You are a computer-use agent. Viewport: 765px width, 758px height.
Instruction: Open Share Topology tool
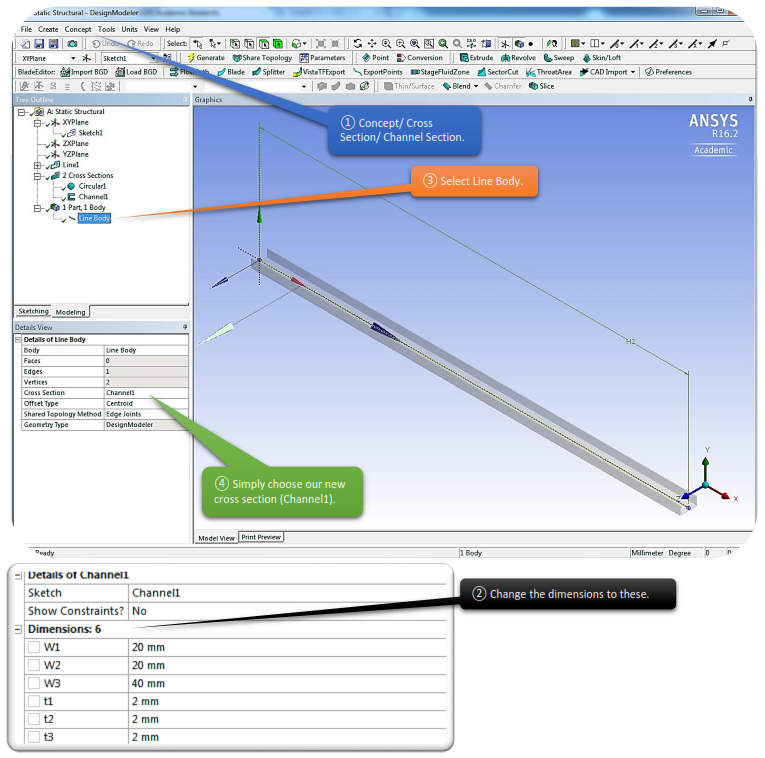tap(261, 58)
